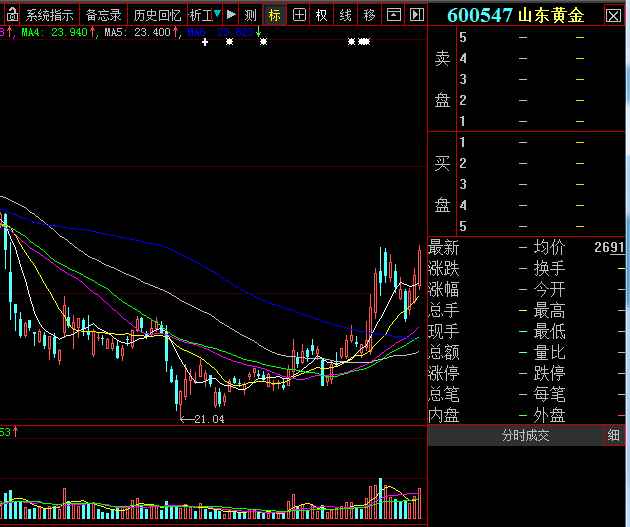Click the plus-shaped event marker
630x527 pixels.
205,42
